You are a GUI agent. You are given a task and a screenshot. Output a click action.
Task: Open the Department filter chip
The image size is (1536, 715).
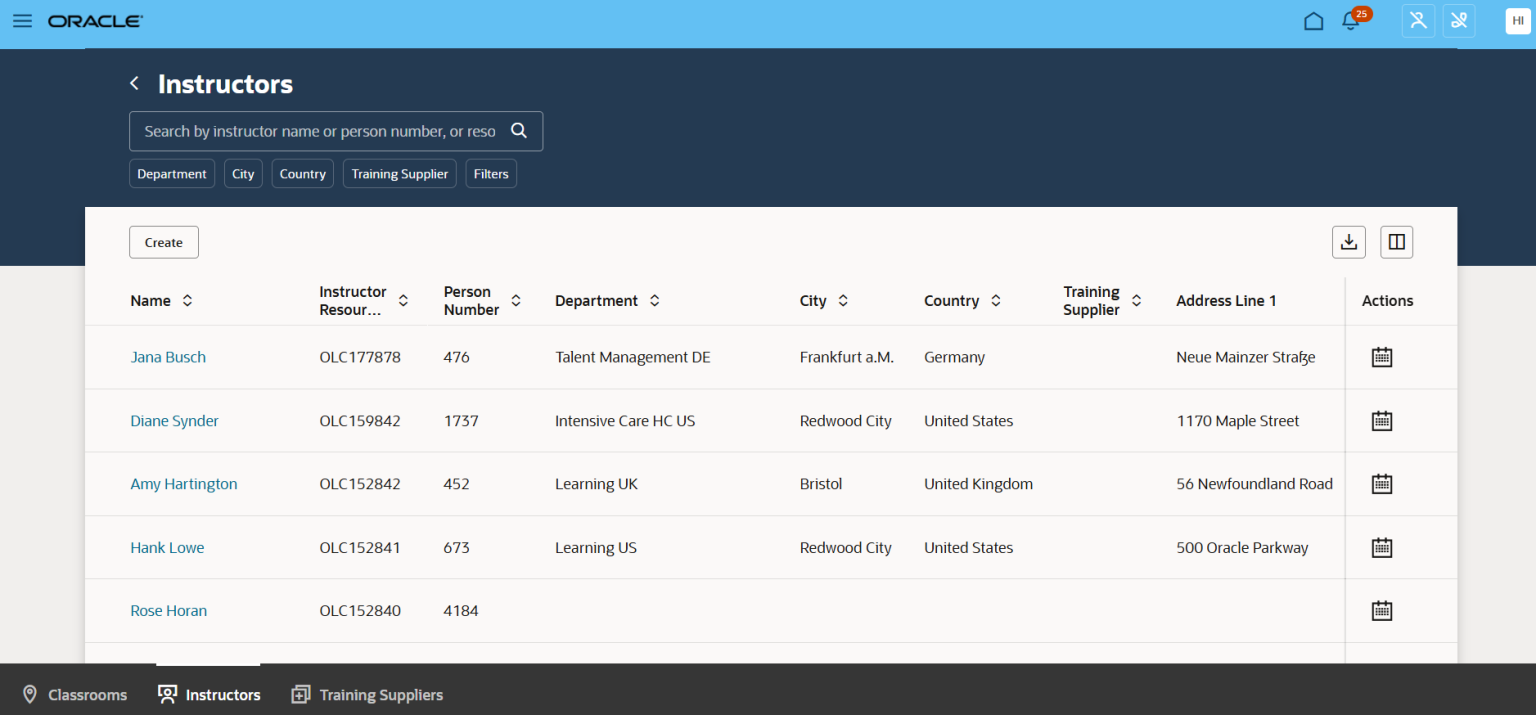[x=171, y=173]
